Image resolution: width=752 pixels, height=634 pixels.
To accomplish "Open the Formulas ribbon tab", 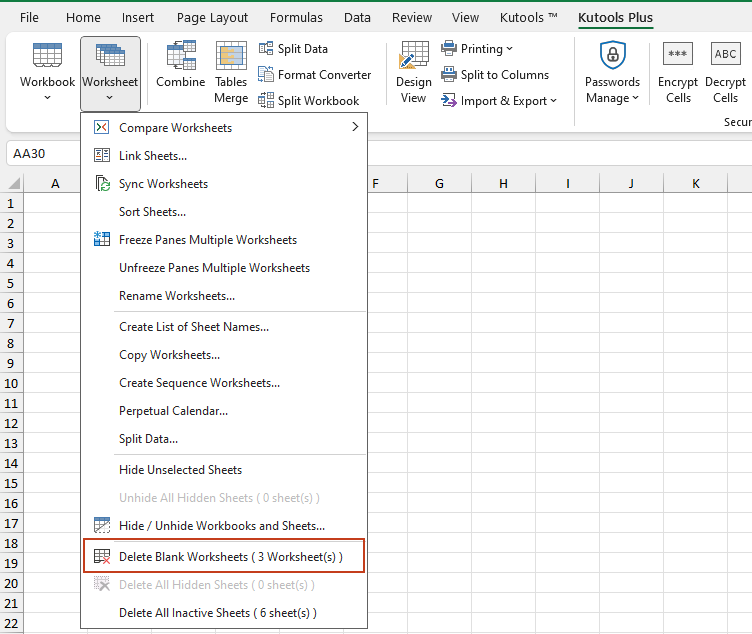I will pyautogui.click(x=296, y=18).
